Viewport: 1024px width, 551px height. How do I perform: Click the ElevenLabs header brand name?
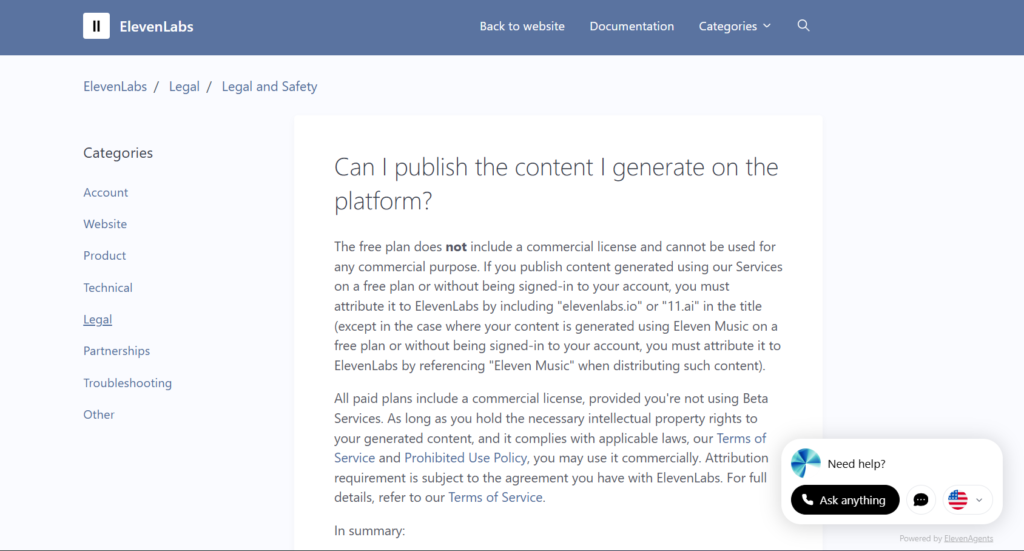[156, 27]
